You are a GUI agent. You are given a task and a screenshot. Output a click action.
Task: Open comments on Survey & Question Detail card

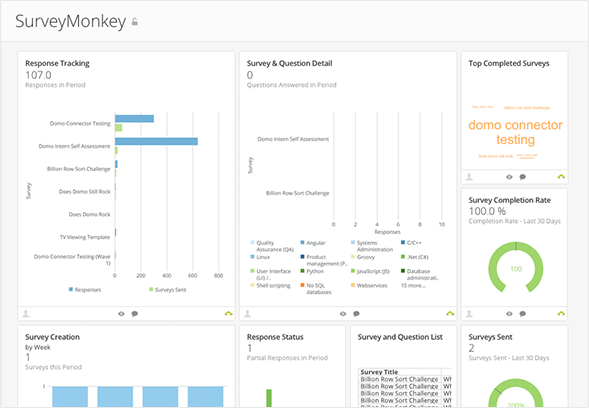point(356,314)
